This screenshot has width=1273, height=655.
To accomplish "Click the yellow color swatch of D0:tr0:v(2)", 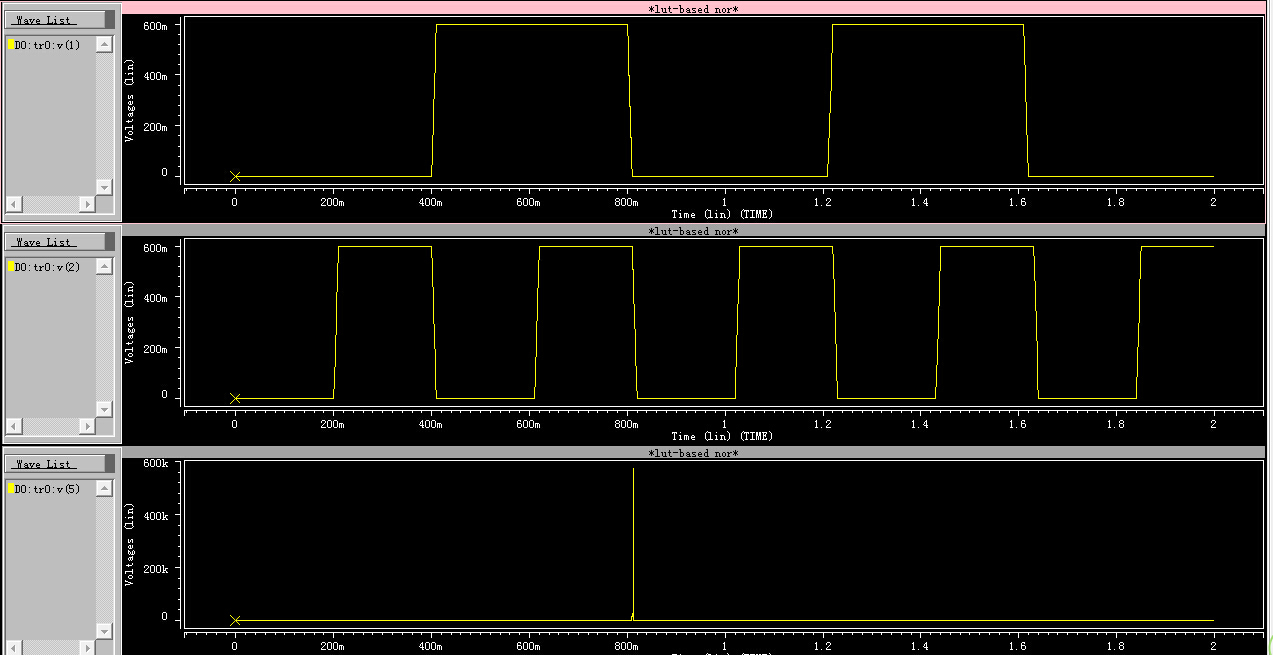I will click(10, 267).
